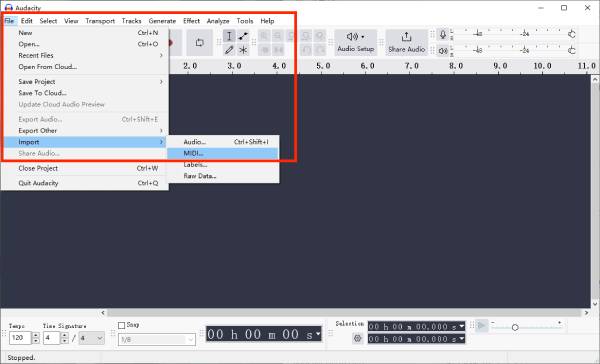Viewport: 600px width, 364px height.
Task: Click the time signature numerator stepper
Action: coord(65,338)
